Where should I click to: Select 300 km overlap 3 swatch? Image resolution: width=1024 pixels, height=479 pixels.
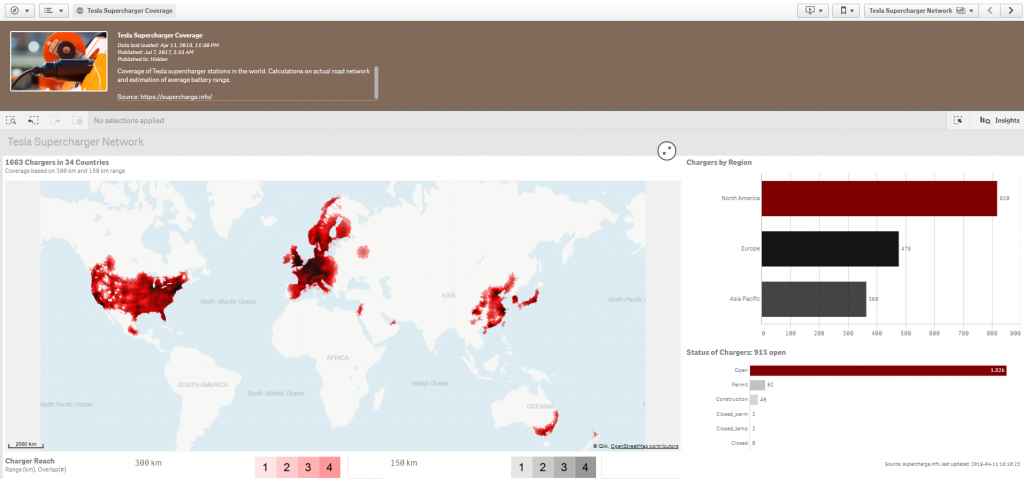click(308, 467)
